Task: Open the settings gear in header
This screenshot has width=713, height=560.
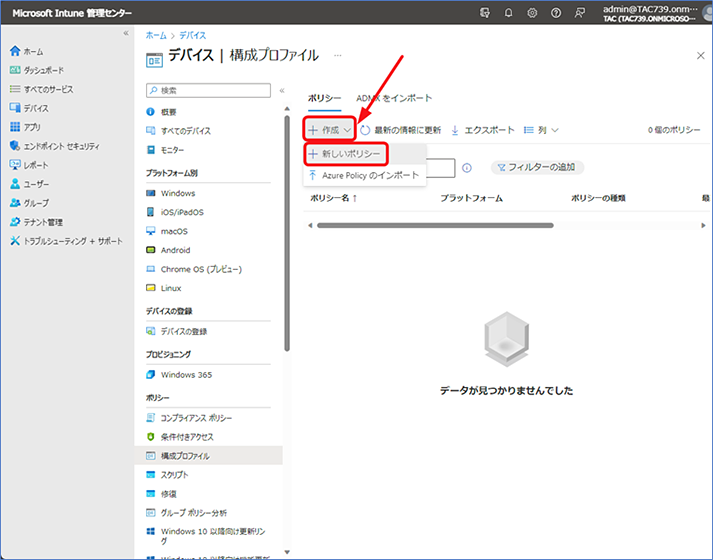Action: [x=532, y=13]
